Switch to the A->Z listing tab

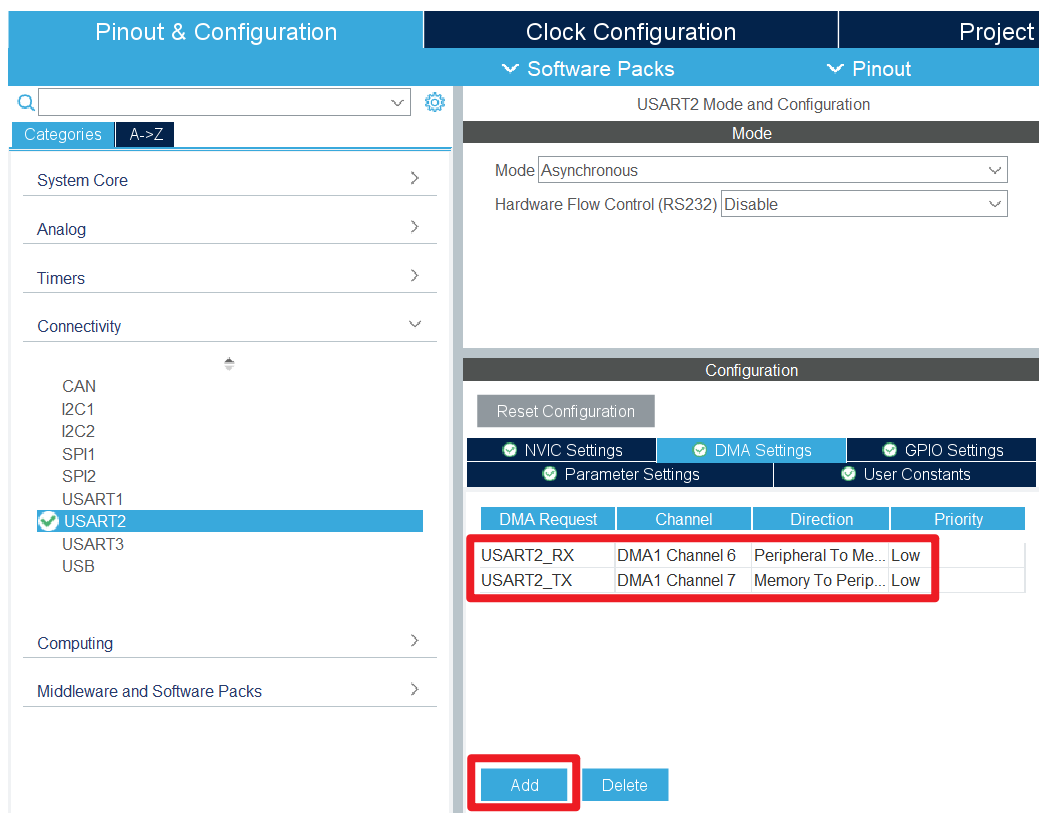pyautogui.click(x=144, y=134)
